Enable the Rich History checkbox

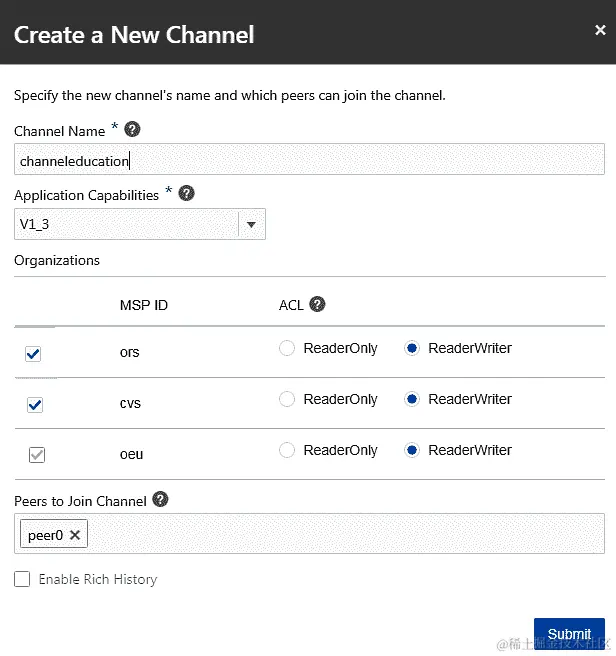22,579
